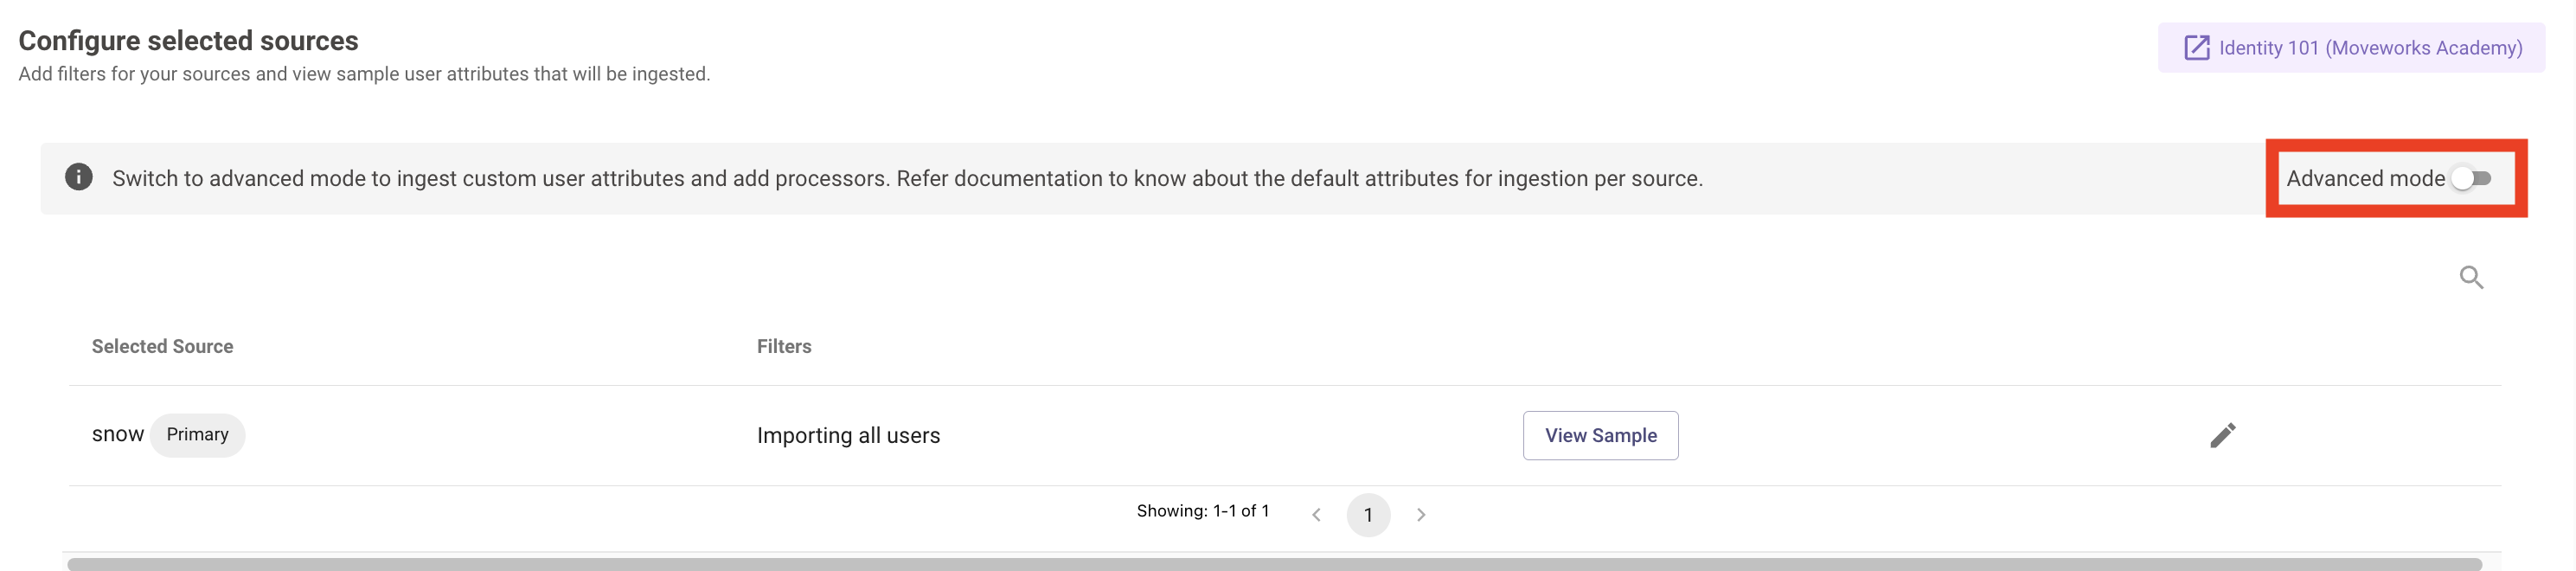Click the info icon in the banner
This screenshot has width=2576, height=571.
(79, 177)
